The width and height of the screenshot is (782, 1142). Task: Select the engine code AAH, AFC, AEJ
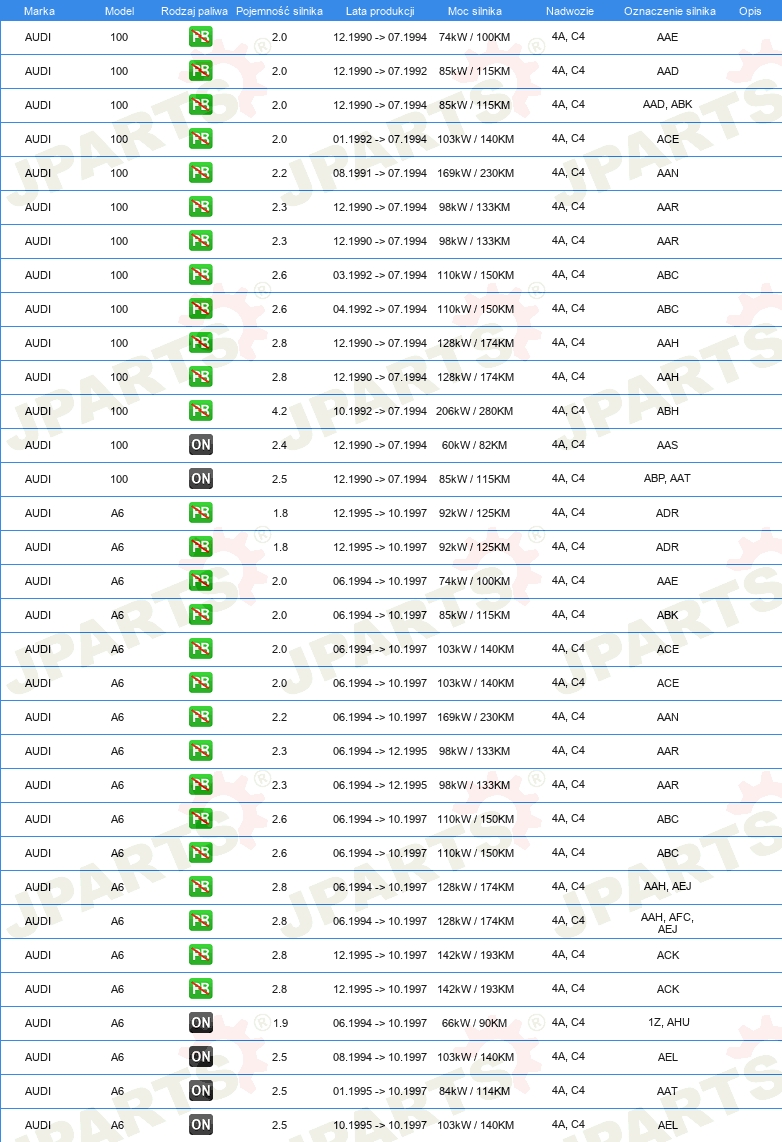pos(668,923)
